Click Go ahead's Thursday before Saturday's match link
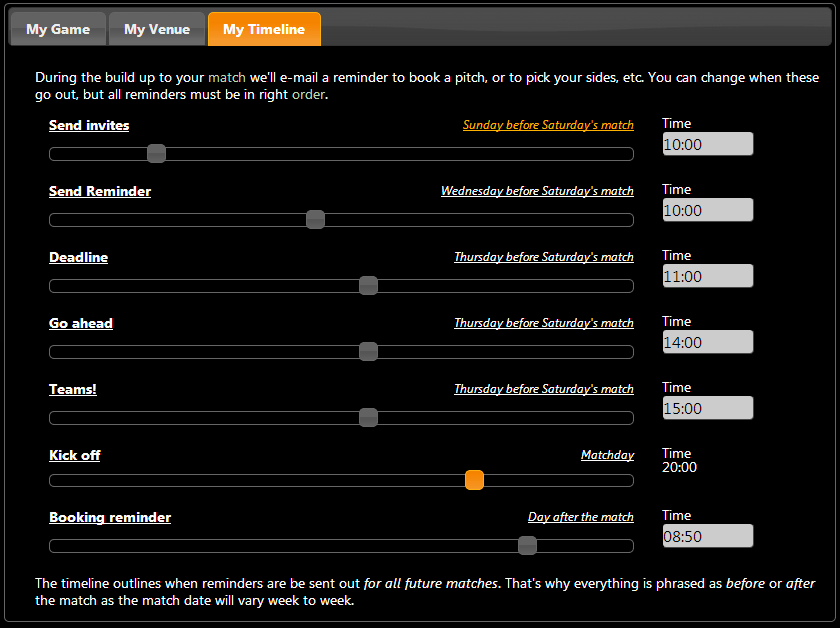 pos(544,323)
